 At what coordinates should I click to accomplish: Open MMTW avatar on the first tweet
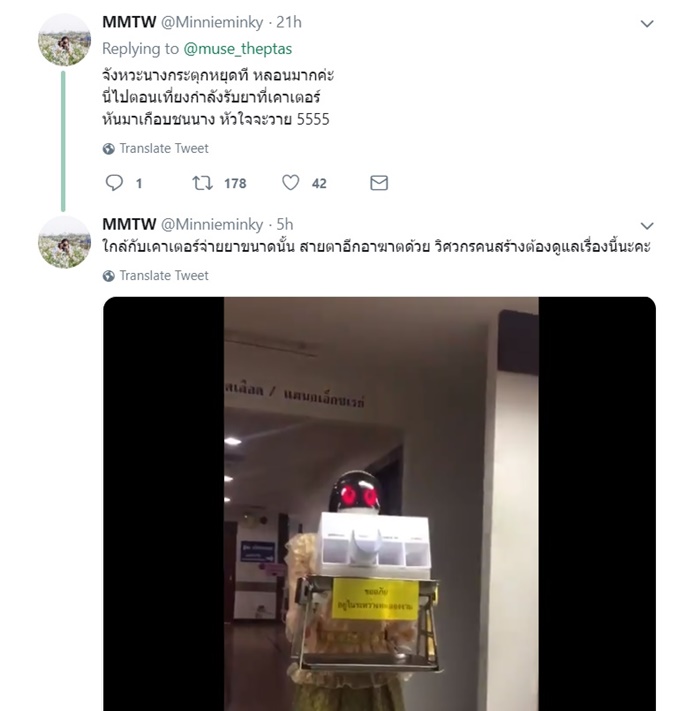click(64, 40)
